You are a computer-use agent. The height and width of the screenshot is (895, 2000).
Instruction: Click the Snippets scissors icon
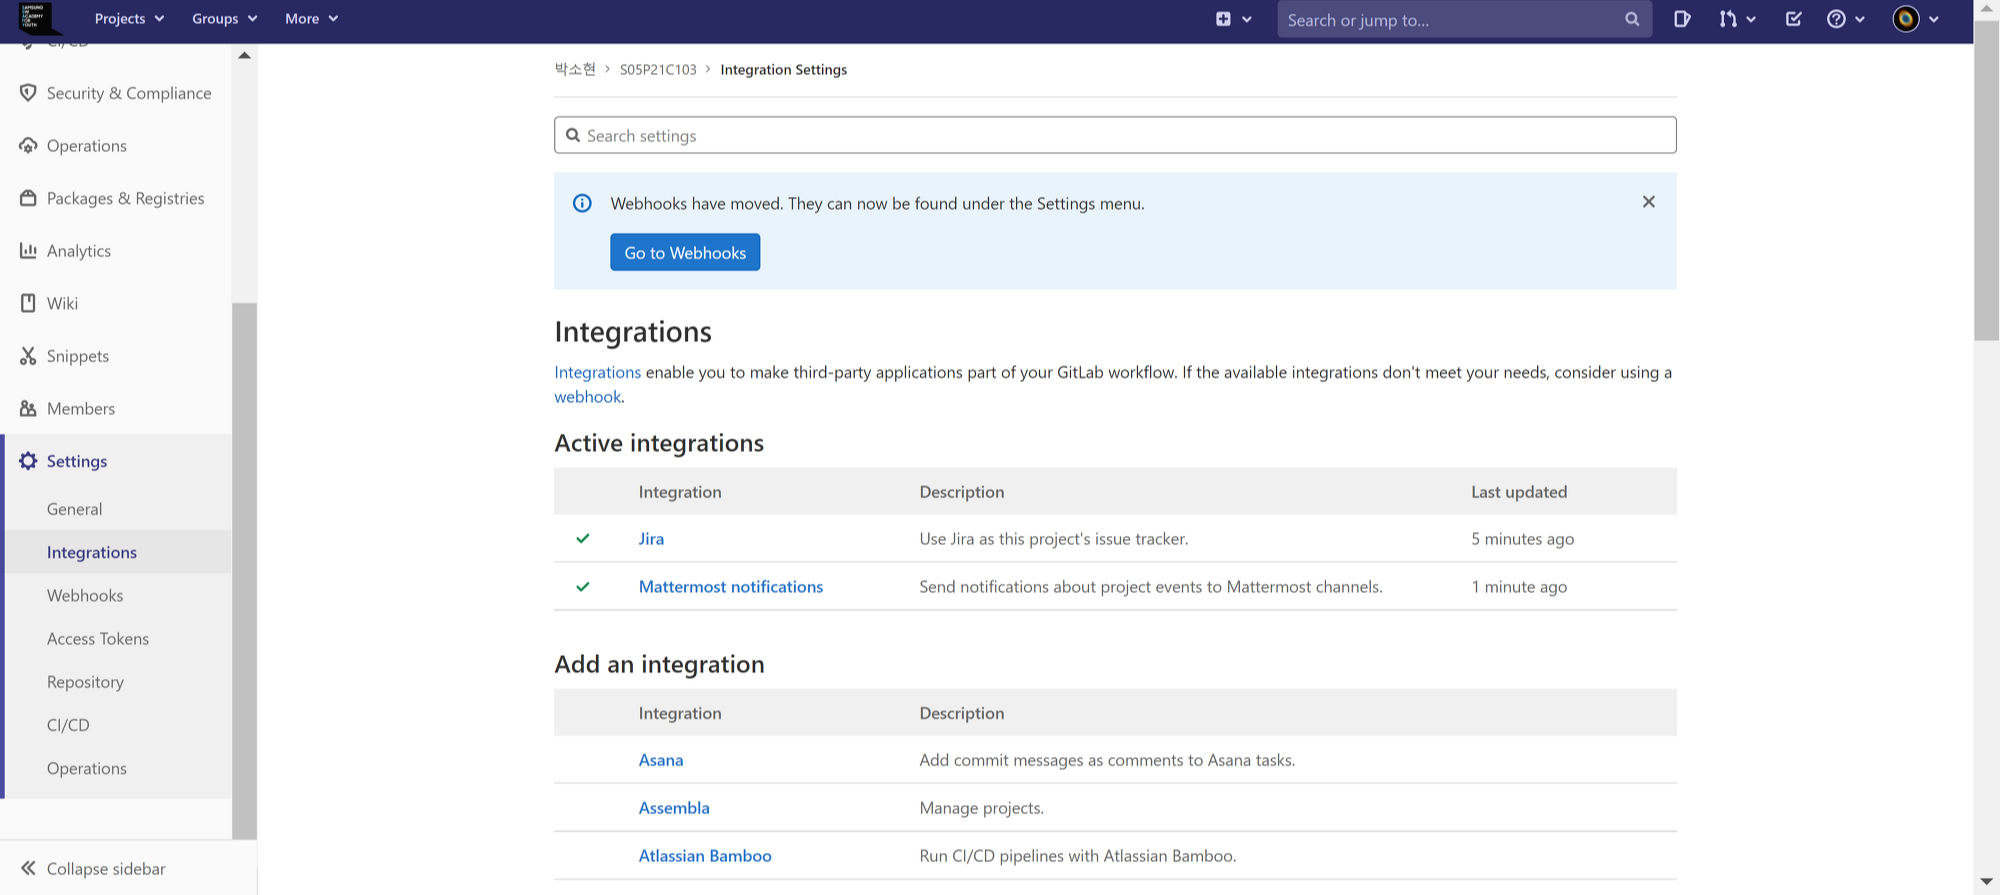click(x=28, y=356)
